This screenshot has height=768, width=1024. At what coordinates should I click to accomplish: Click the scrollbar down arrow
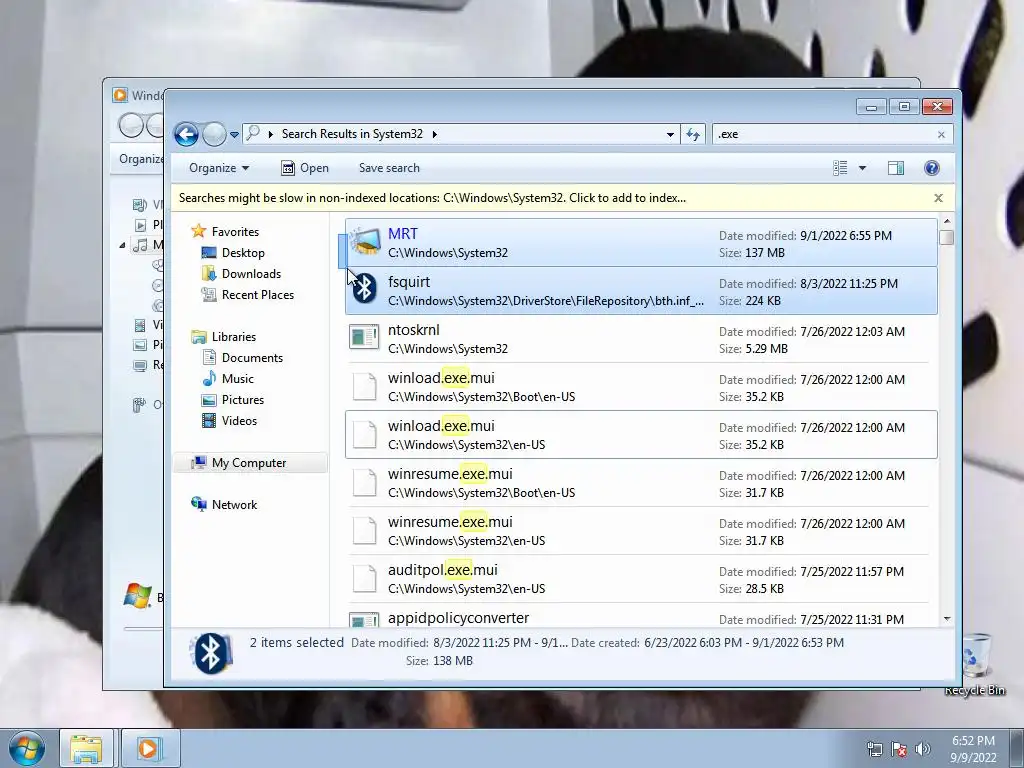point(946,618)
